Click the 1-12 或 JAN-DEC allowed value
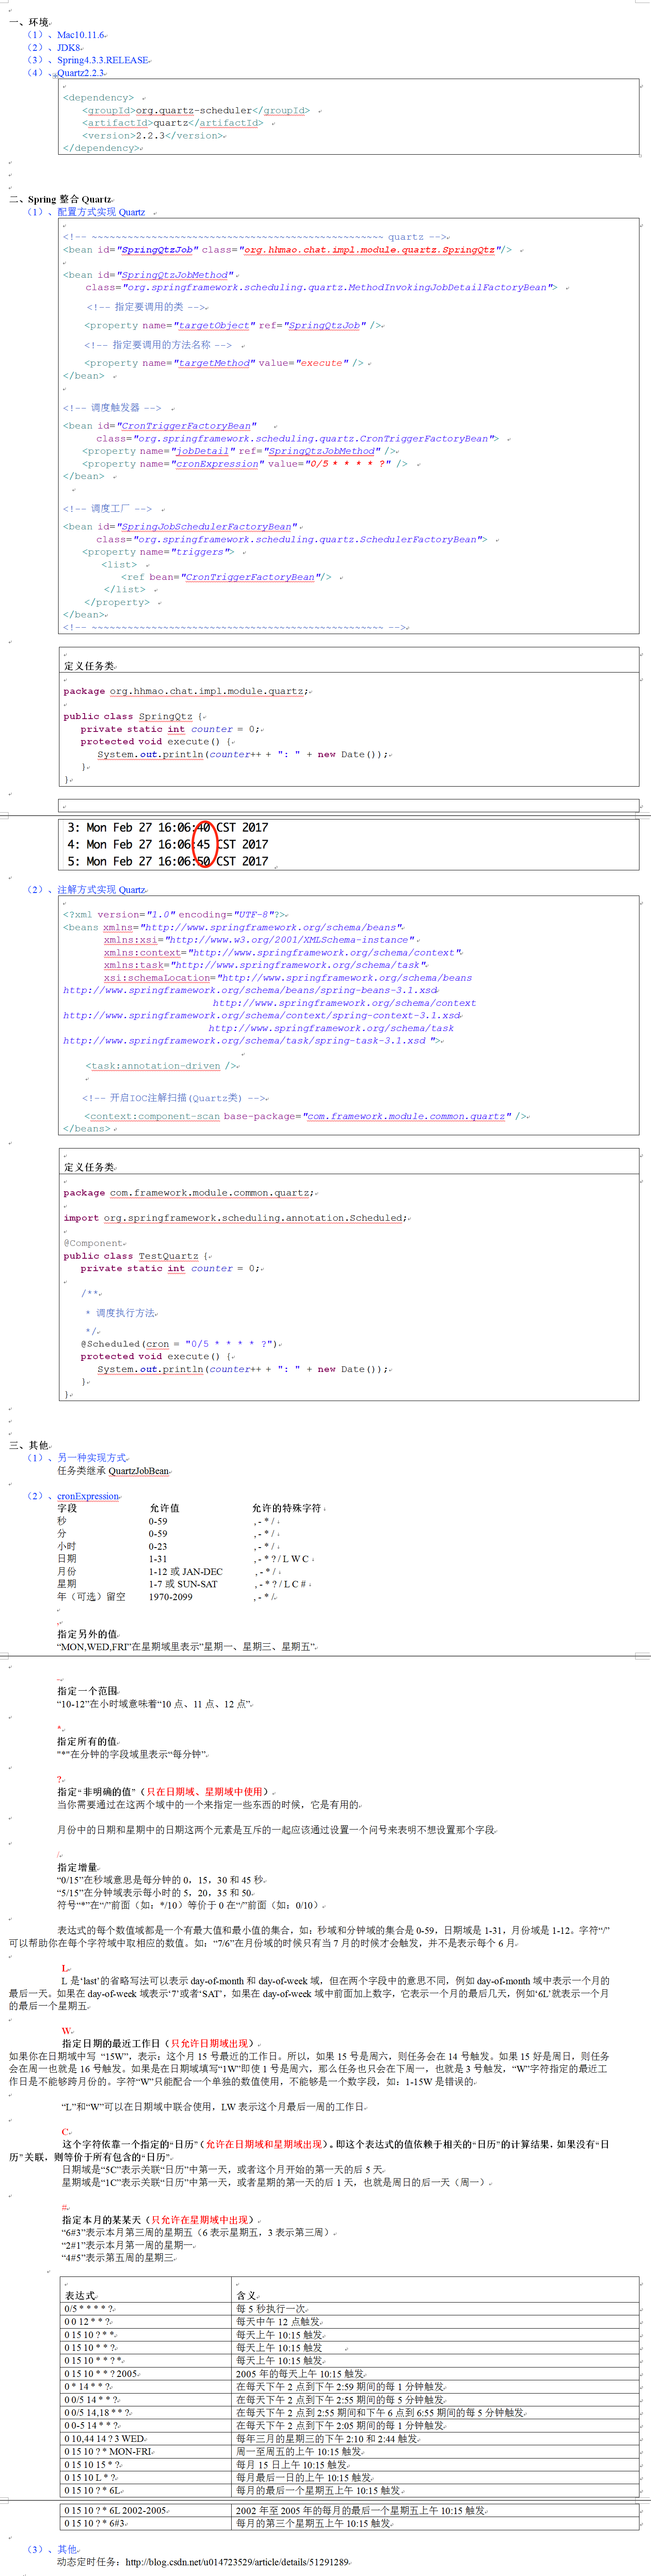Viewport: 651px width, 2576px height. [186, 1572]
